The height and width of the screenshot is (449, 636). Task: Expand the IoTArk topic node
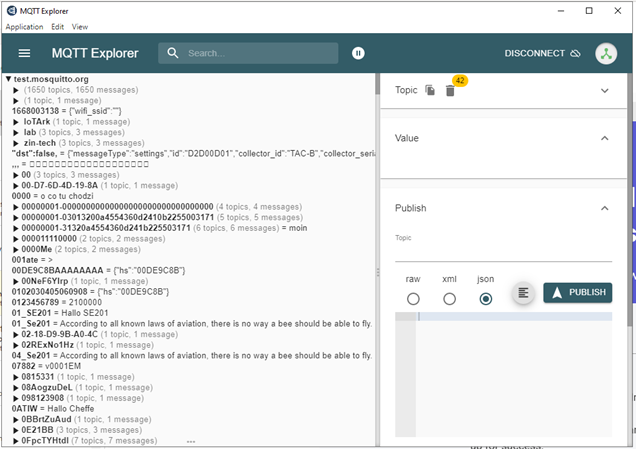click(x=16, y=122)
